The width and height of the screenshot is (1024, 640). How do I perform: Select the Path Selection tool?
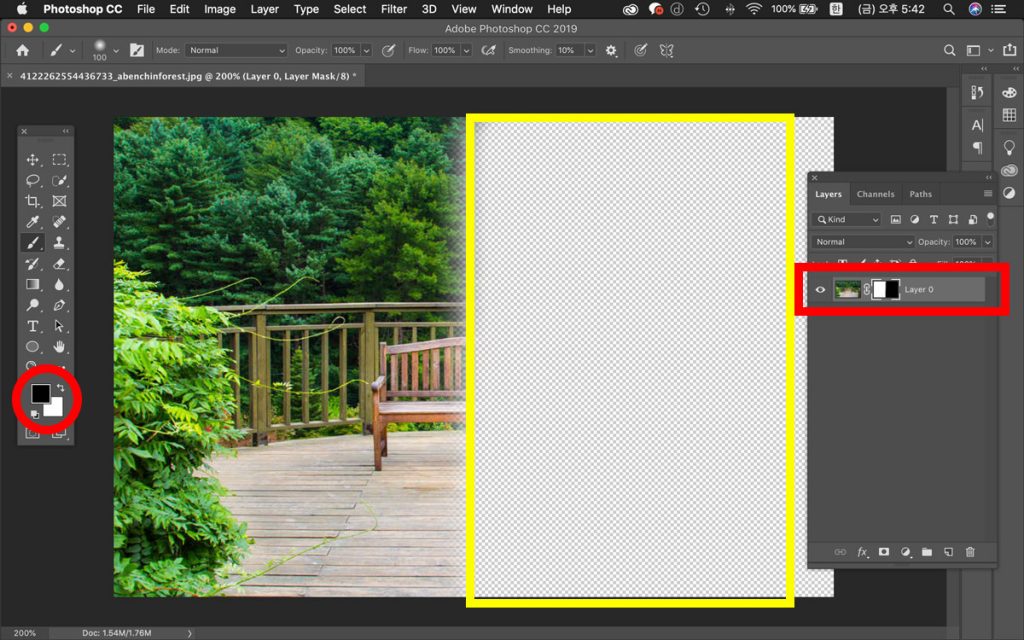pos(59,326)
